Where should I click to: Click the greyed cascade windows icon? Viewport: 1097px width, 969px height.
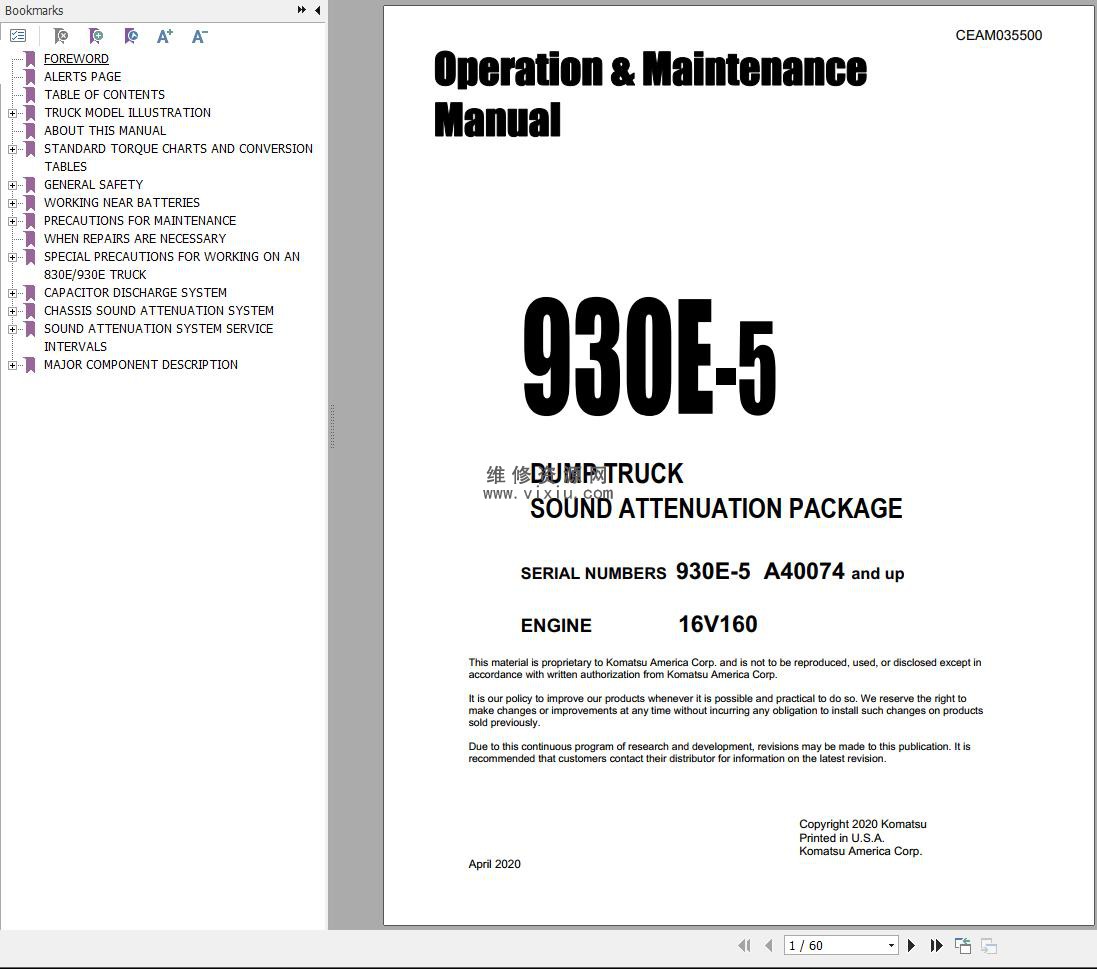coord(989,945)
